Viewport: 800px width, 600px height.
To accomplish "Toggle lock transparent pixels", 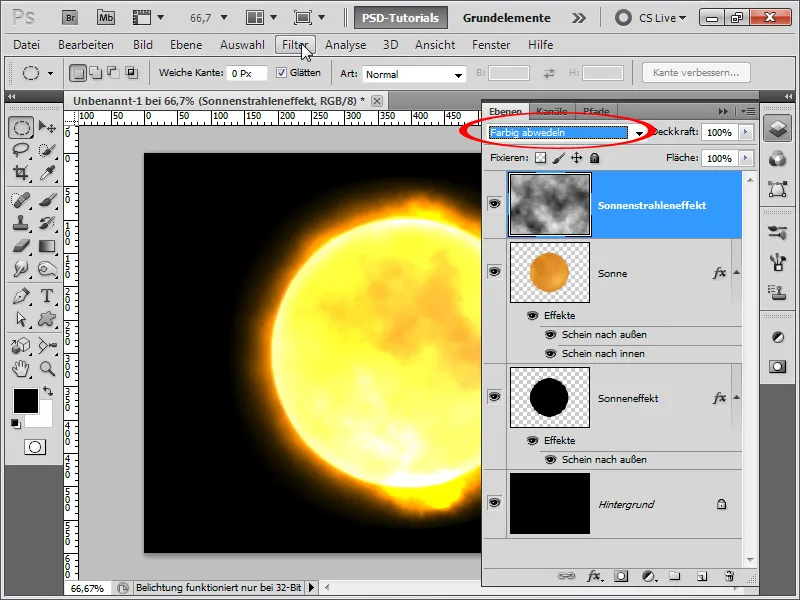I will pyautogui.click(x=540, y=158).
